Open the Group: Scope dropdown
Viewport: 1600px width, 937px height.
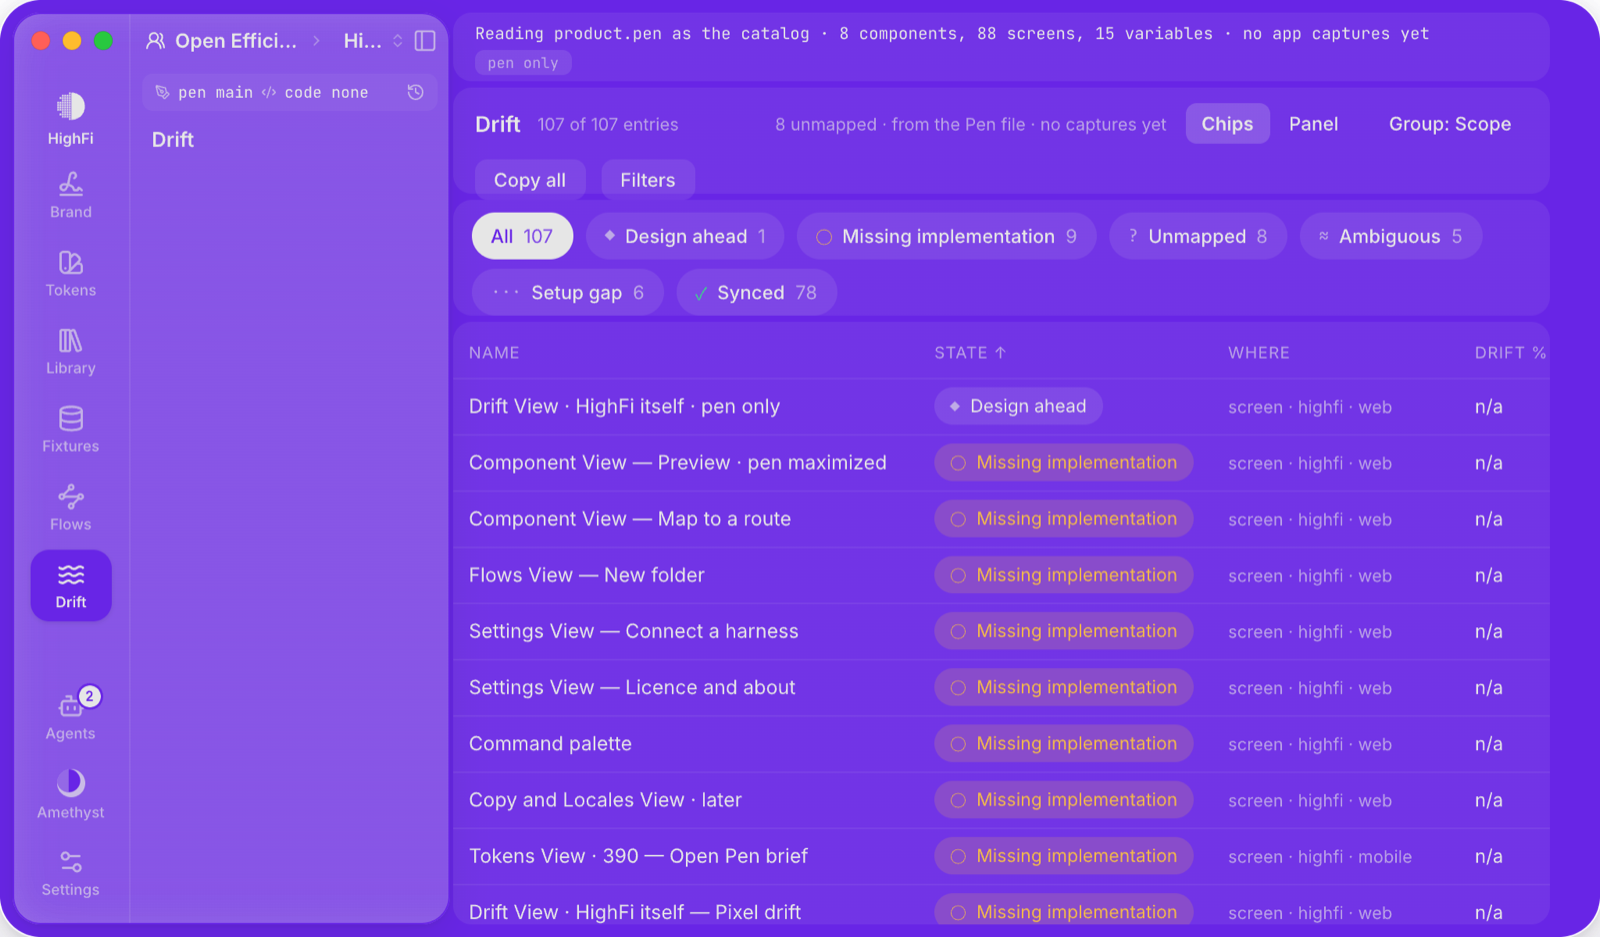[1449, 124]
